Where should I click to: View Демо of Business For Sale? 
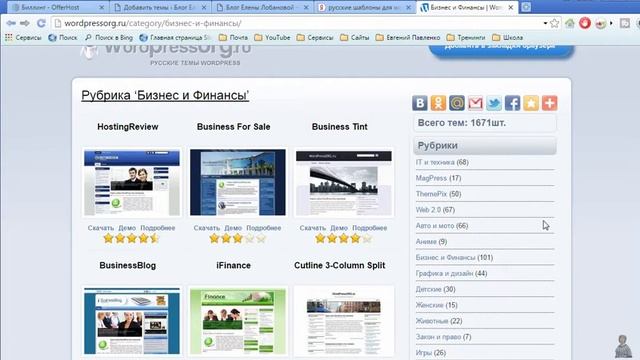(x=233, y=228)
